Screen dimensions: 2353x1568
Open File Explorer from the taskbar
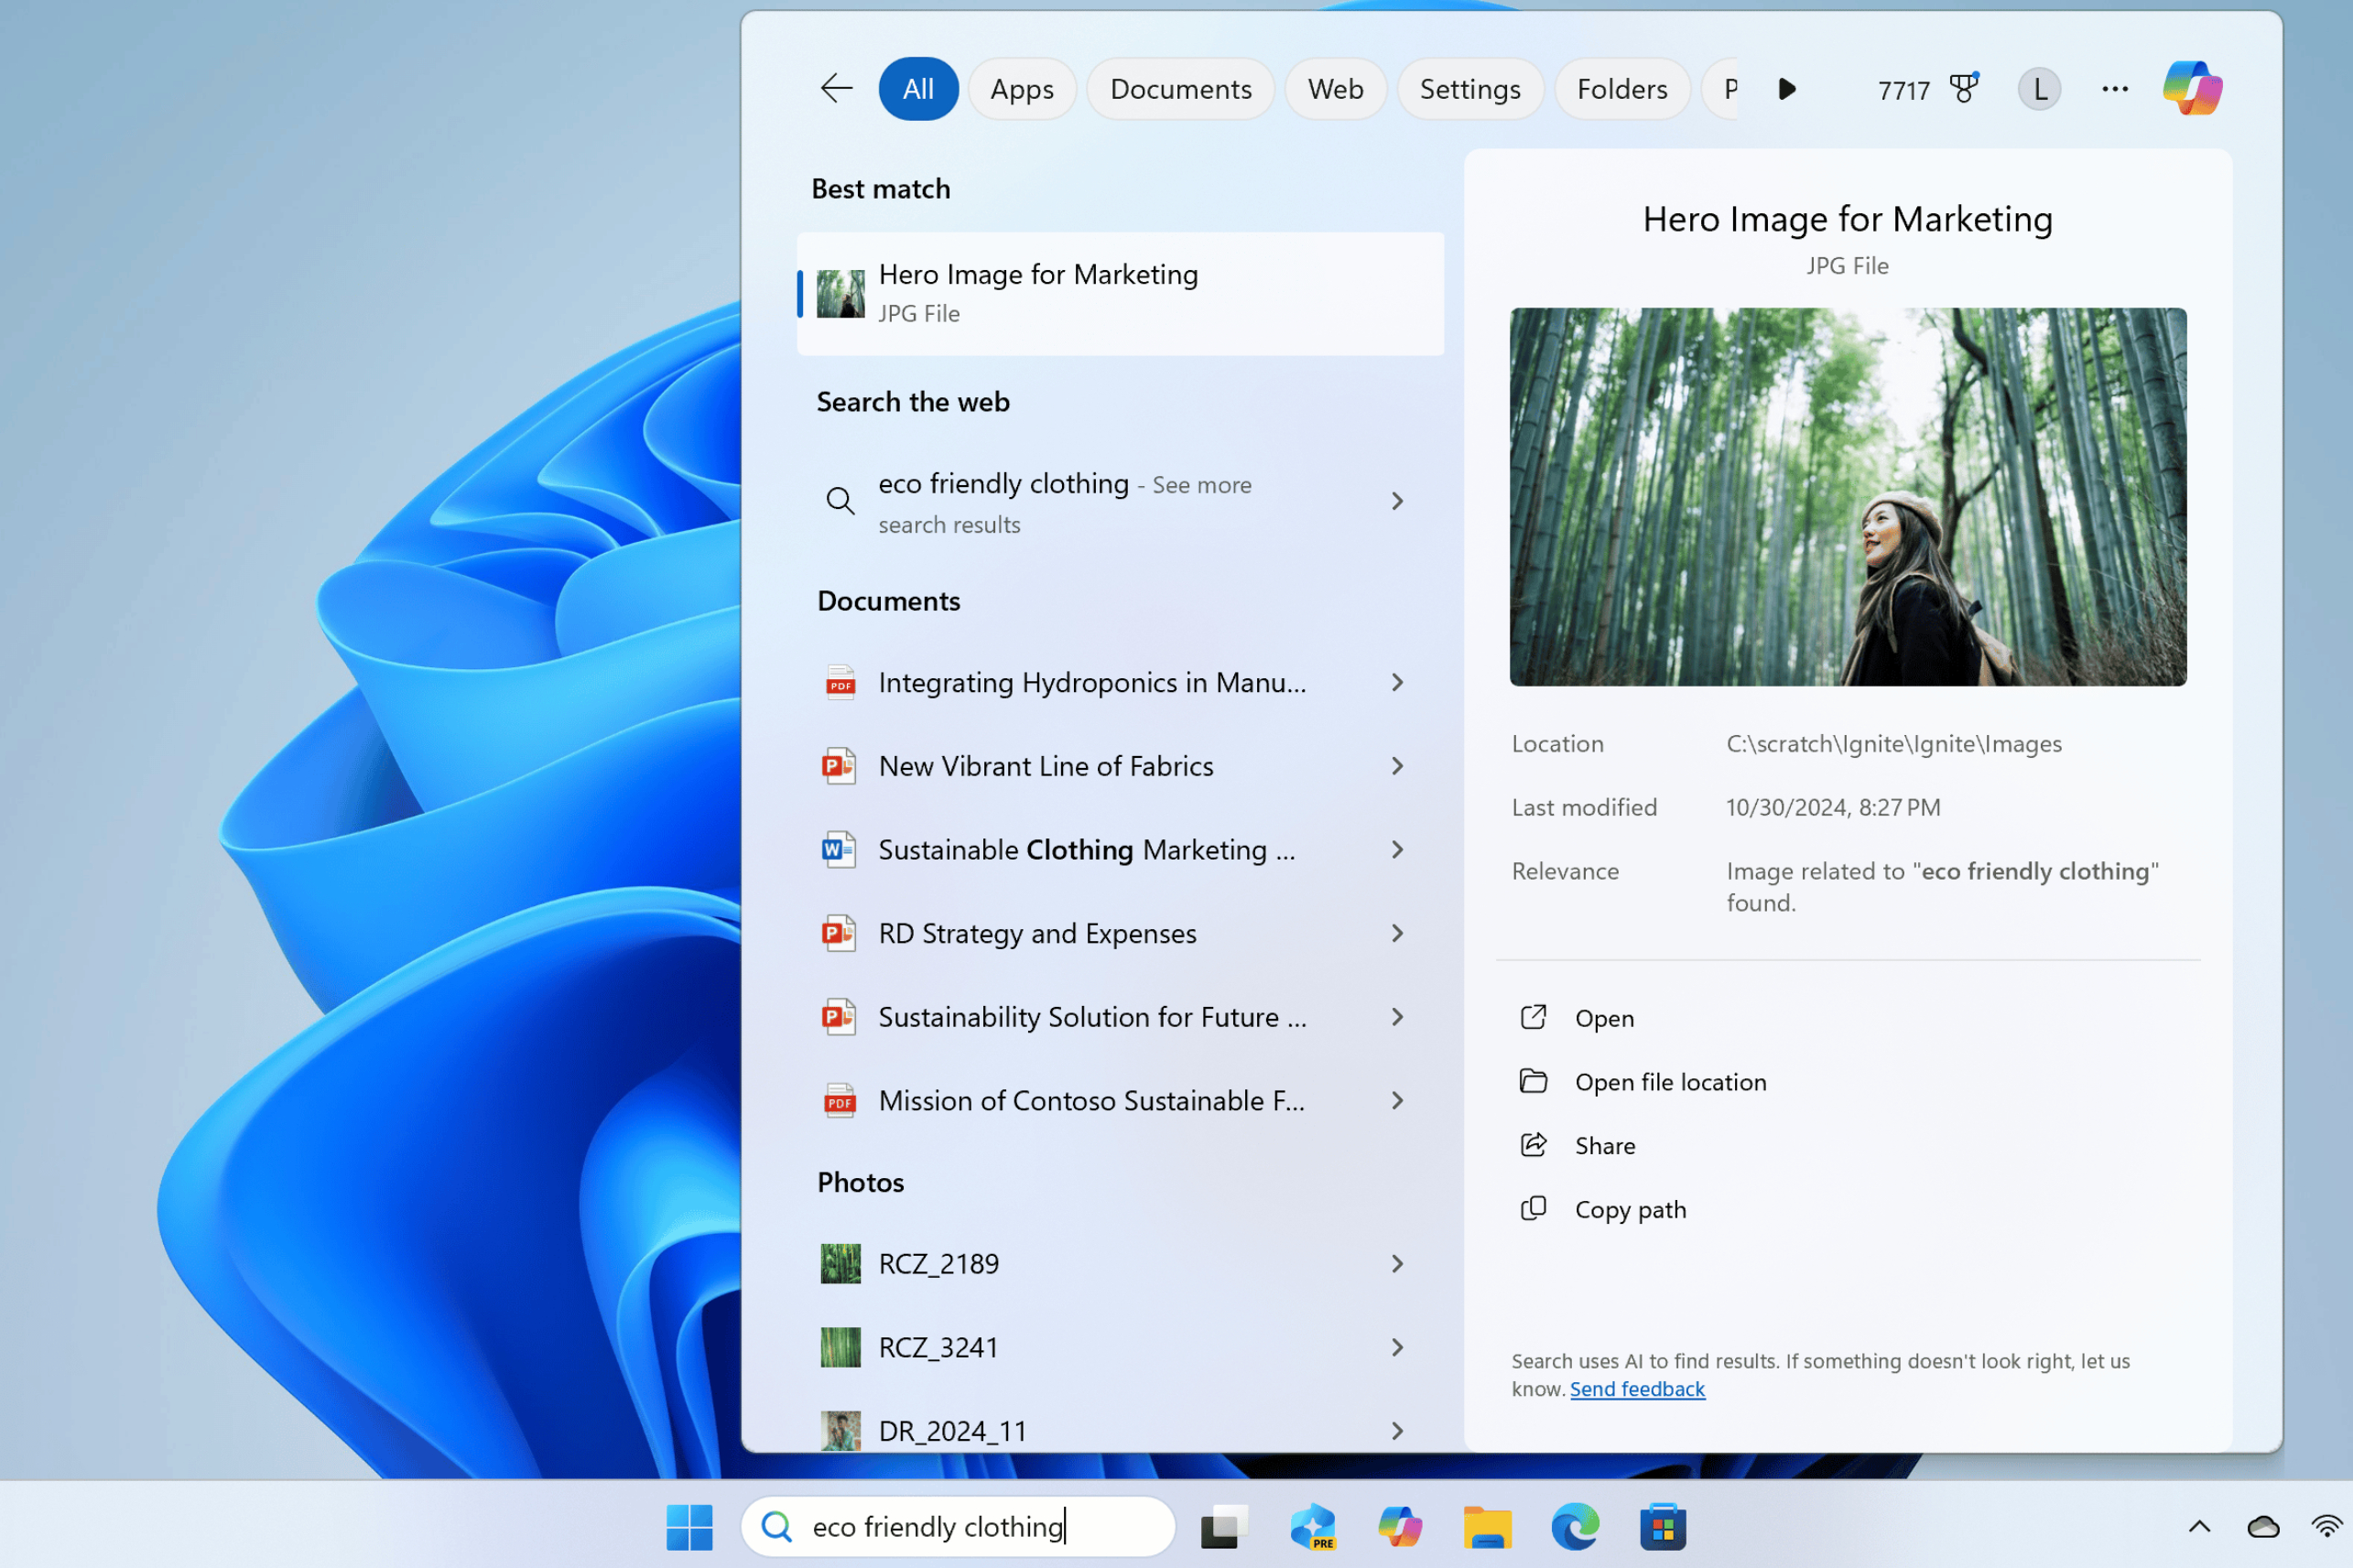click(1486, 1527)
